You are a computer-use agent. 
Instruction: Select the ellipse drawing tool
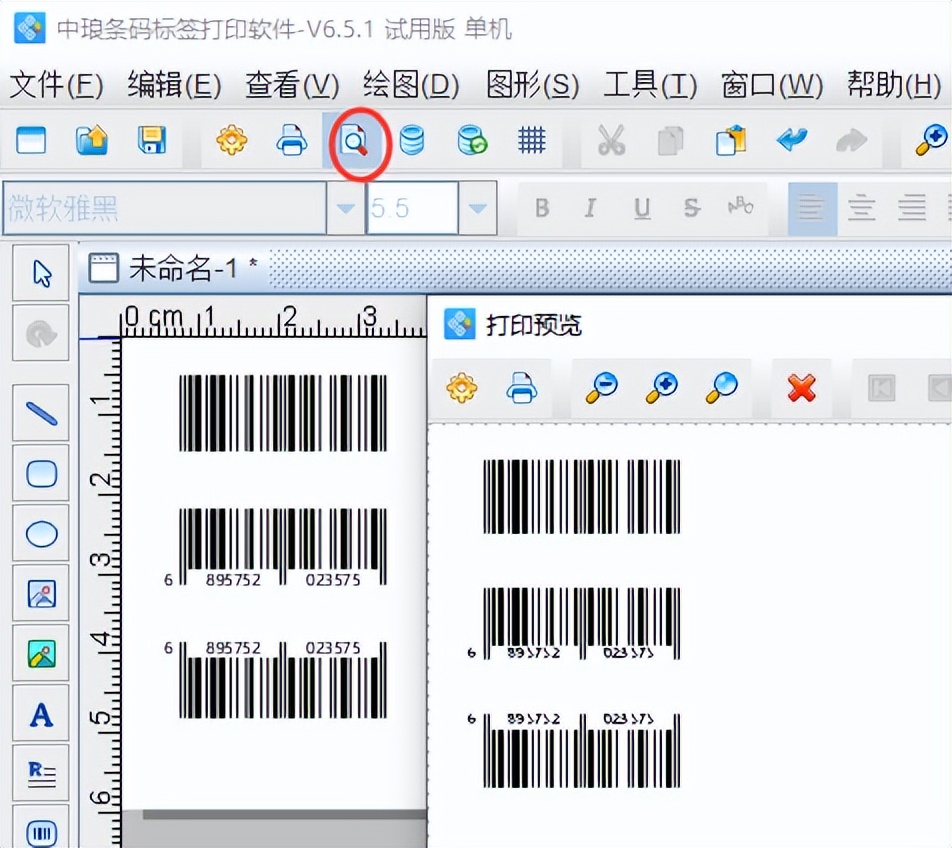(x=42, y=534)
